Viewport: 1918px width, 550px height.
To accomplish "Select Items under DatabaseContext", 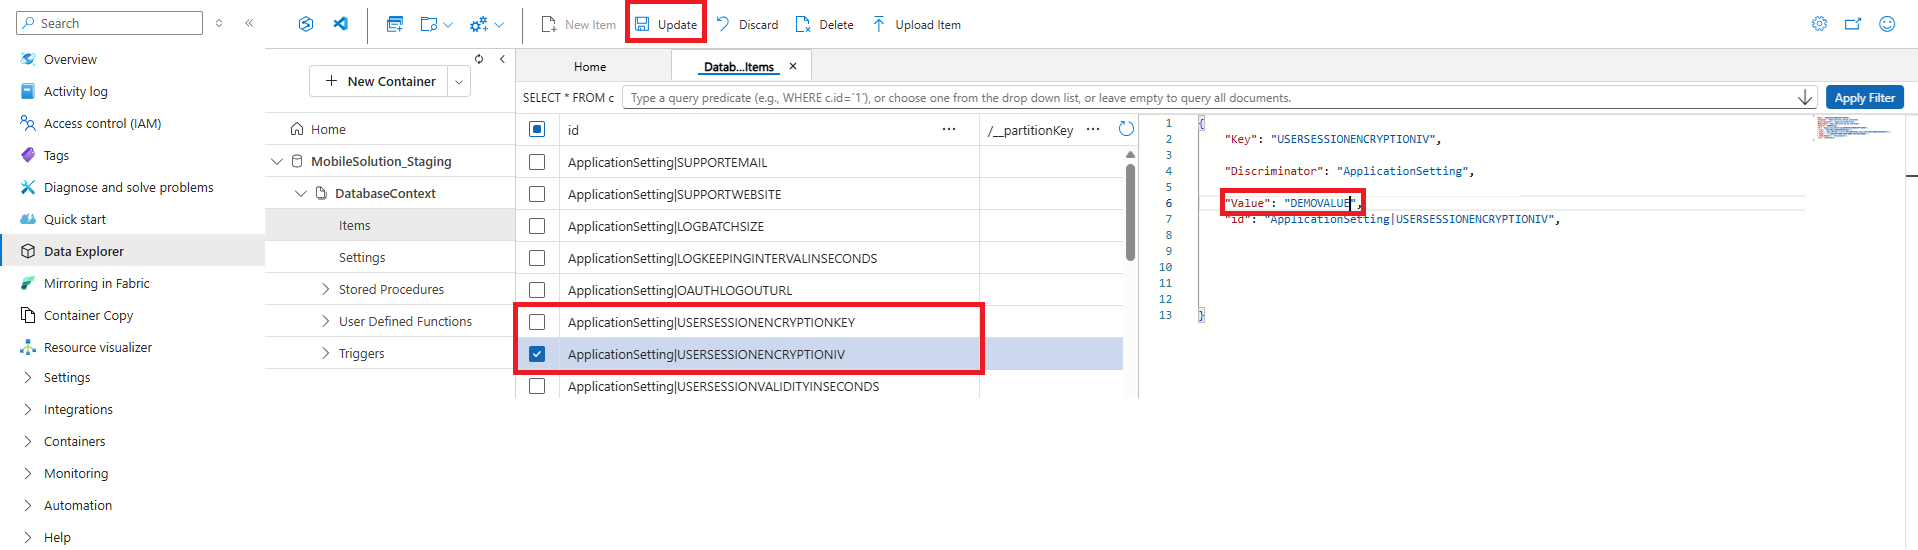I will pos(354,225).
